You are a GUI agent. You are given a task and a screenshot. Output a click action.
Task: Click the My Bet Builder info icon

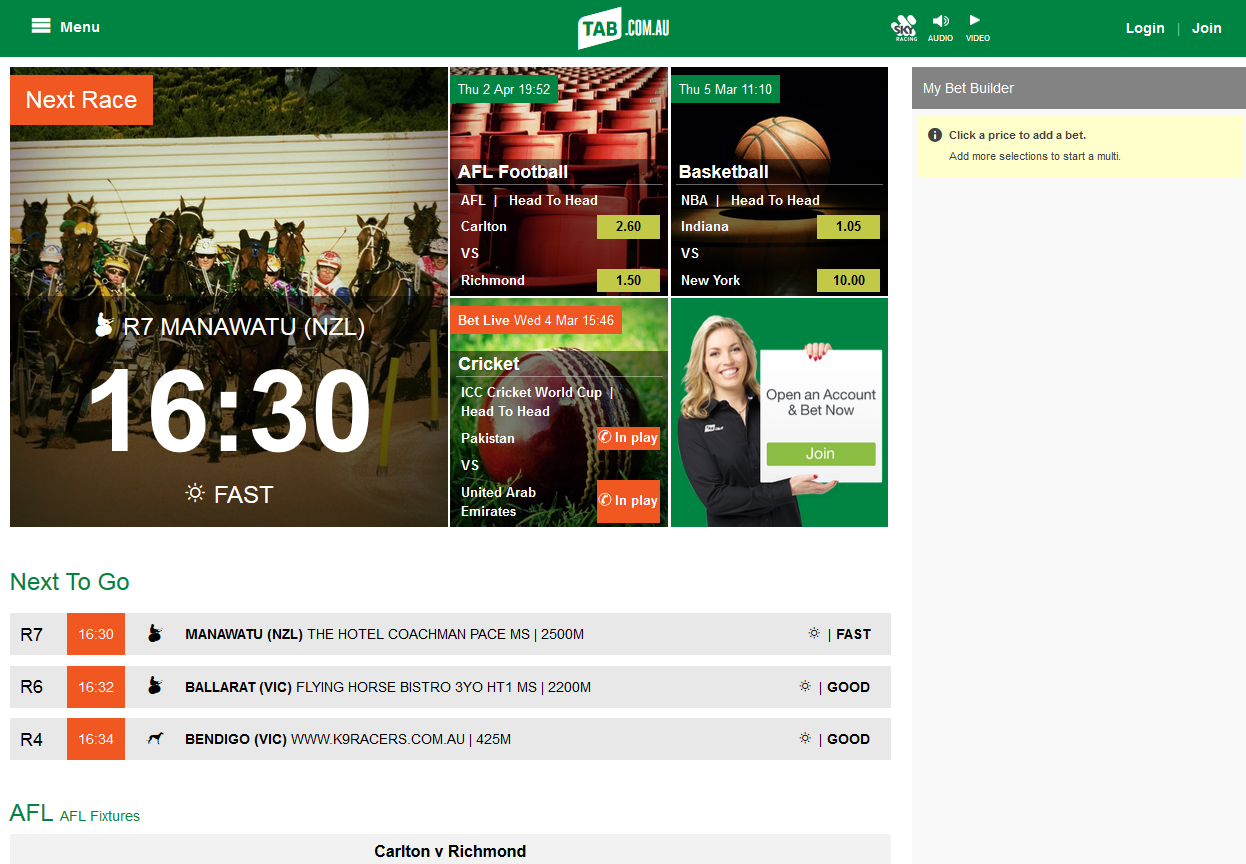[935, 135]
